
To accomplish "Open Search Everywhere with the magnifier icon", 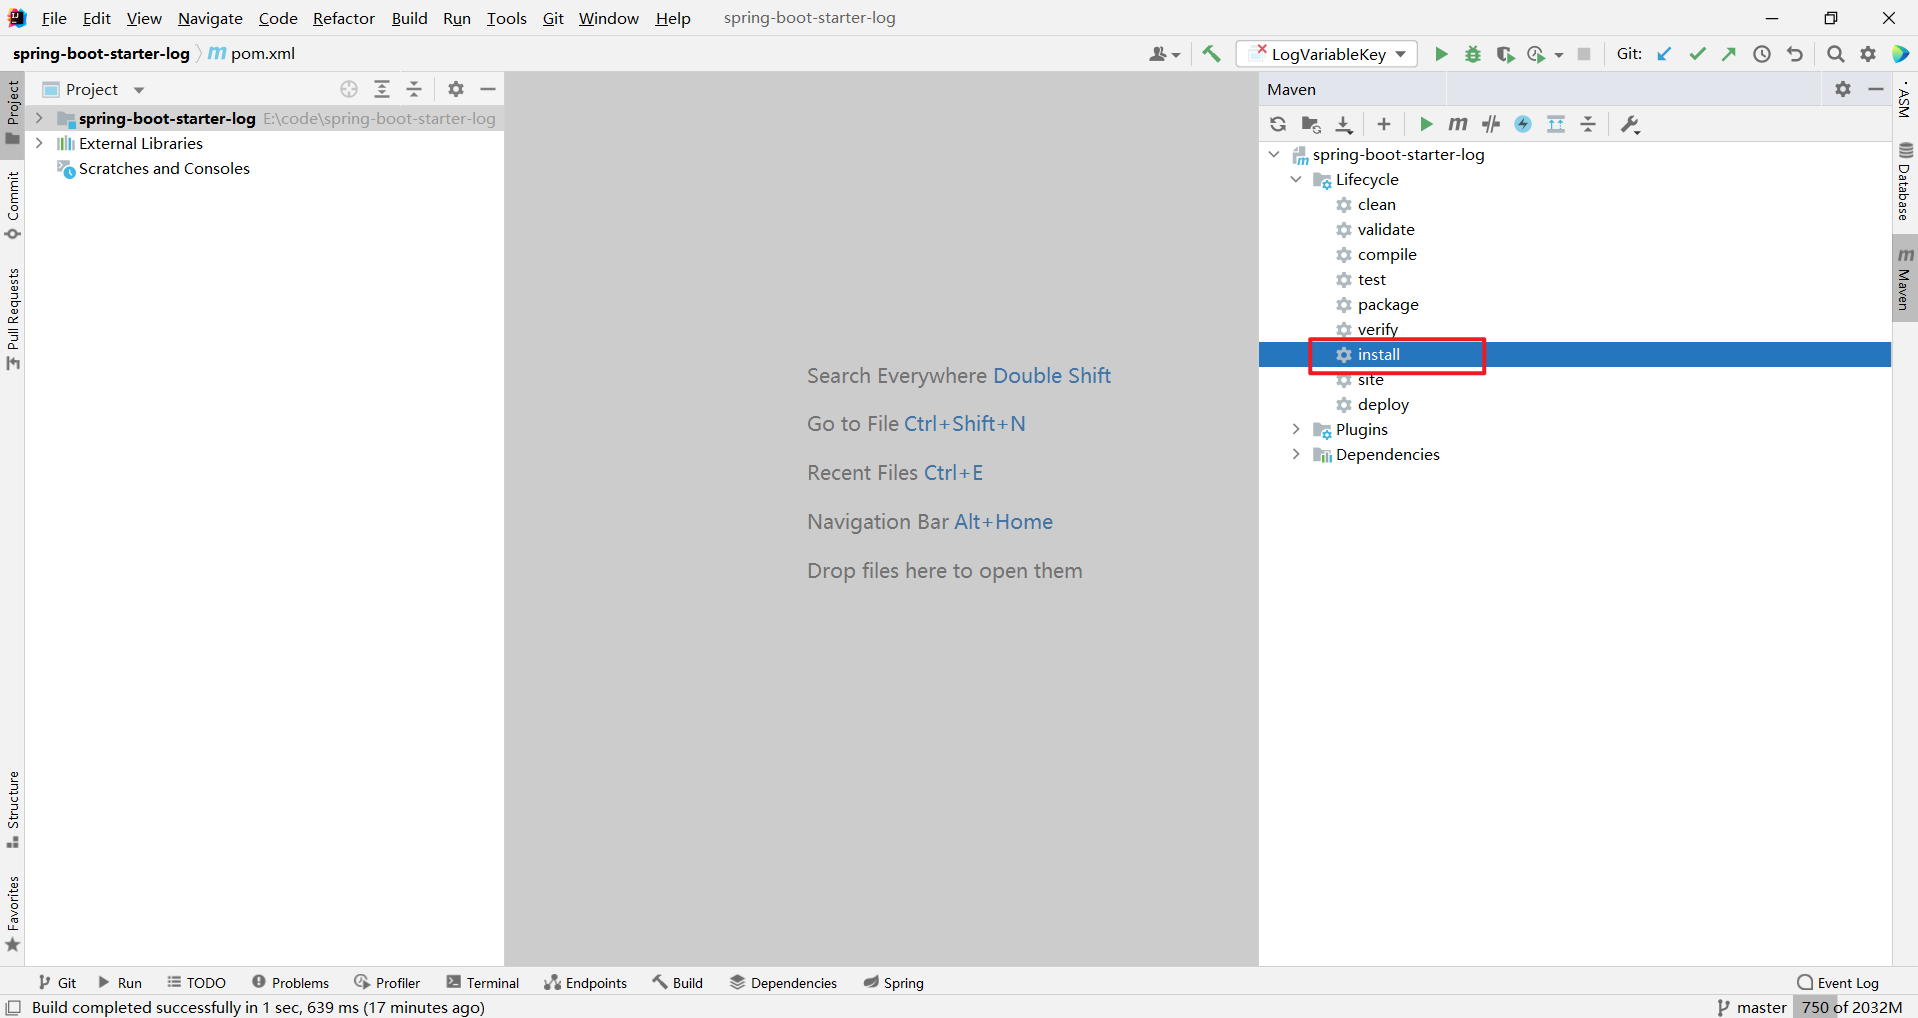I will (x=1835, y=54).
